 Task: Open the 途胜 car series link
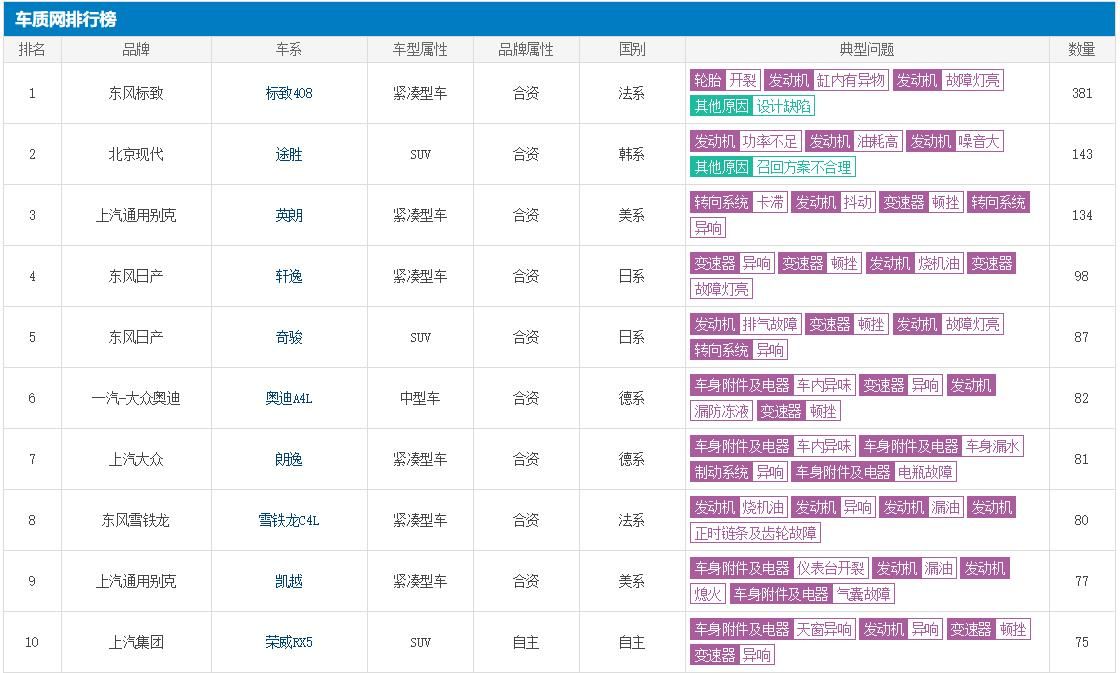(x=289, y=154)
